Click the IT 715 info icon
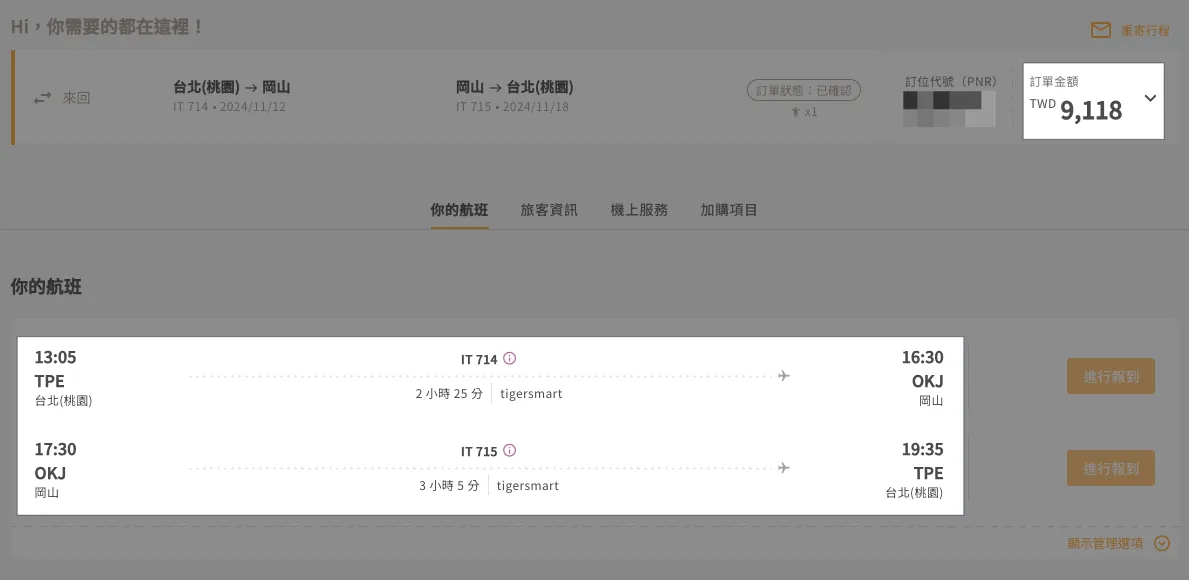This screenshot has height=580, width=1189. (510, 451)
